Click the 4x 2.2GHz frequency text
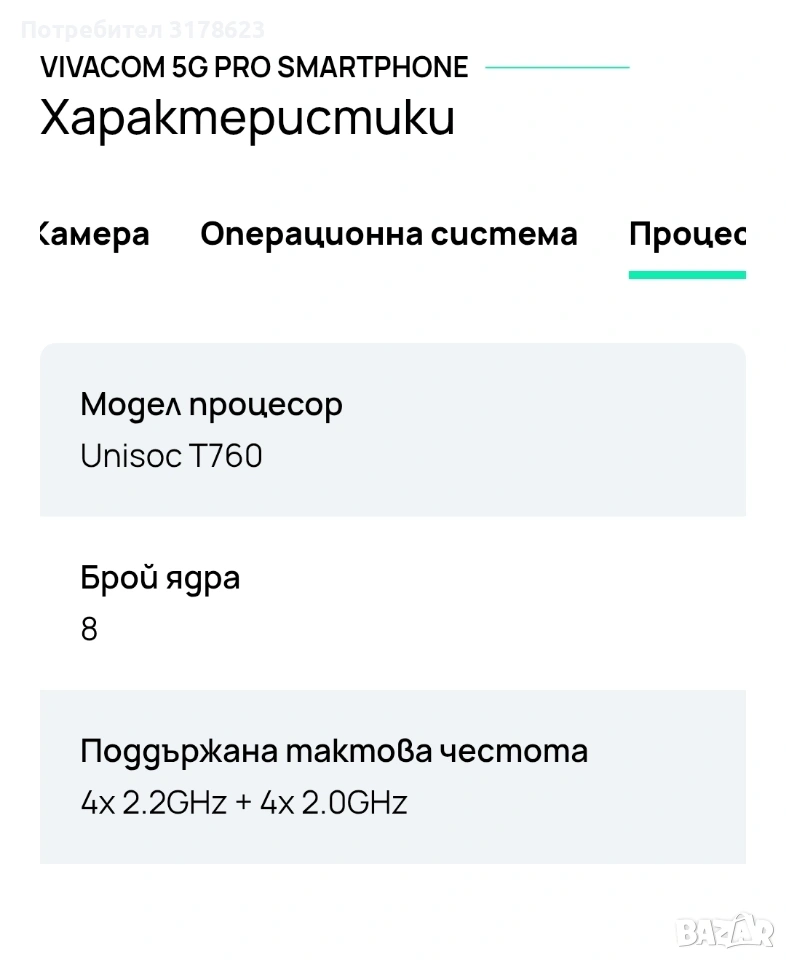 154,803
